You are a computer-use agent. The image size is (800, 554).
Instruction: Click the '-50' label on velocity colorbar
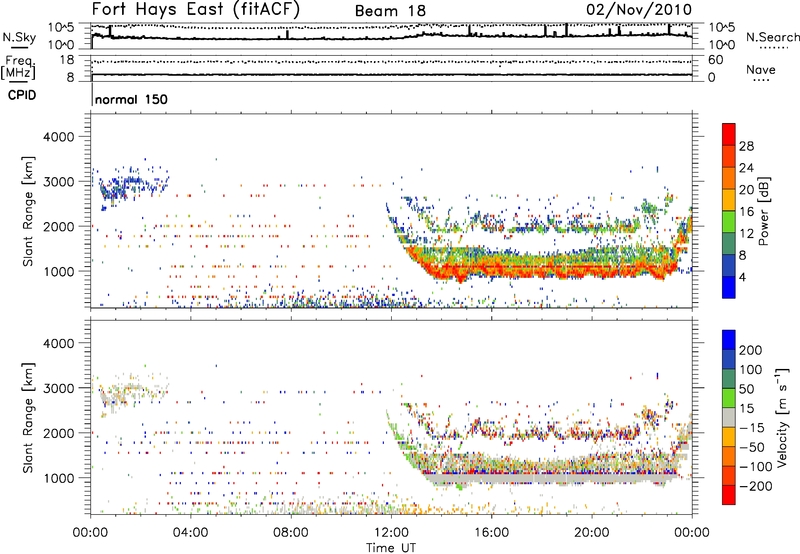[x=751, y=448]
